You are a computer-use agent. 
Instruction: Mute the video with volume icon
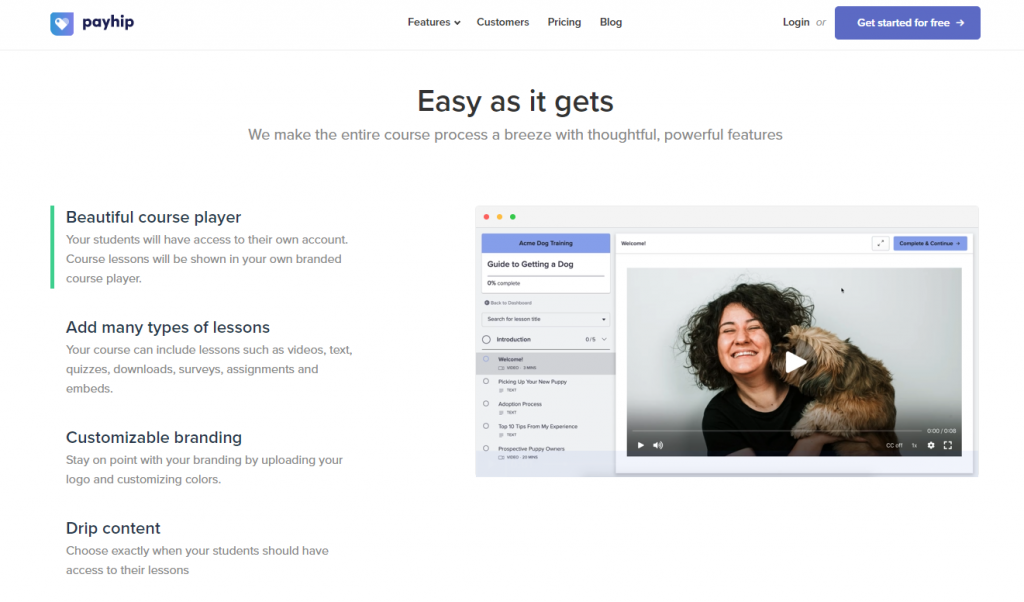658,445
